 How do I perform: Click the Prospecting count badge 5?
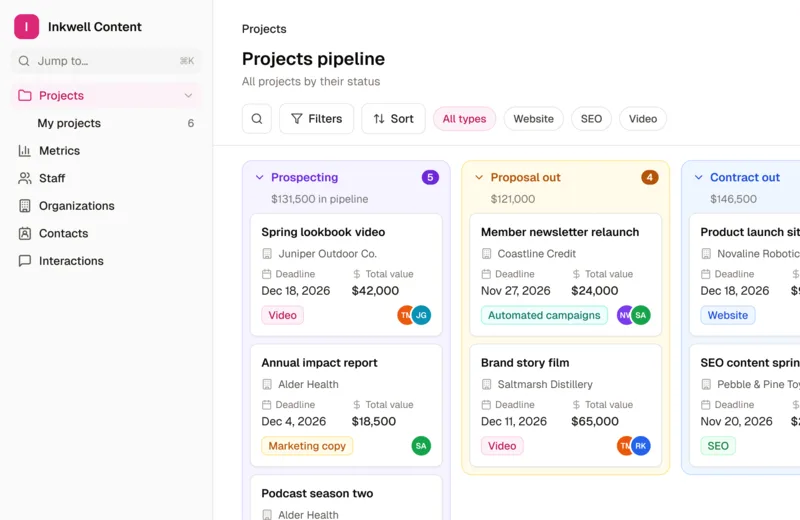coord(430,178)
